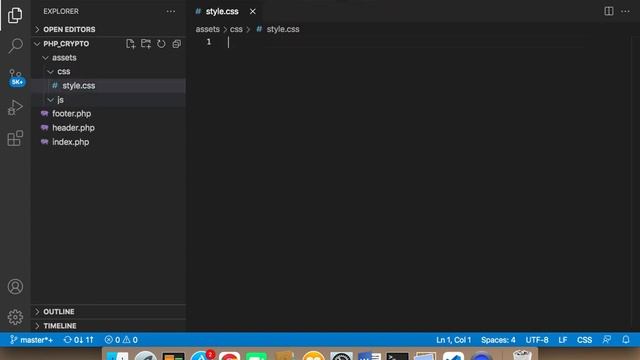The width and height of the screenshot is (640, 360).
Task: Synchronize changes in the status bar
Action: coord(78,340)
